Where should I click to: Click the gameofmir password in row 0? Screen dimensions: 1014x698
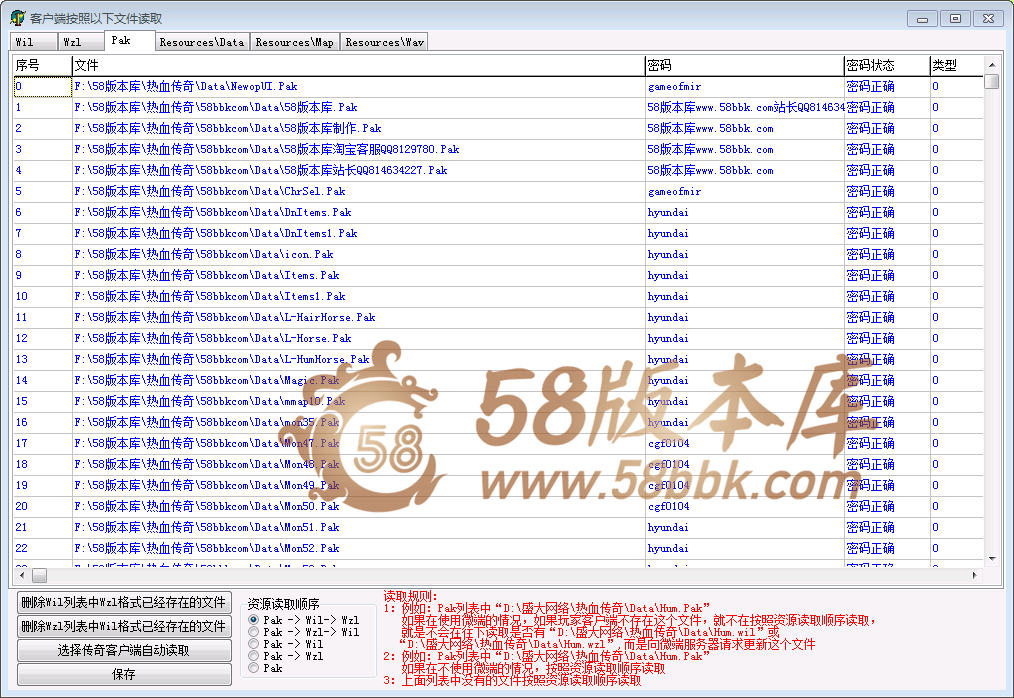point(674,87)
